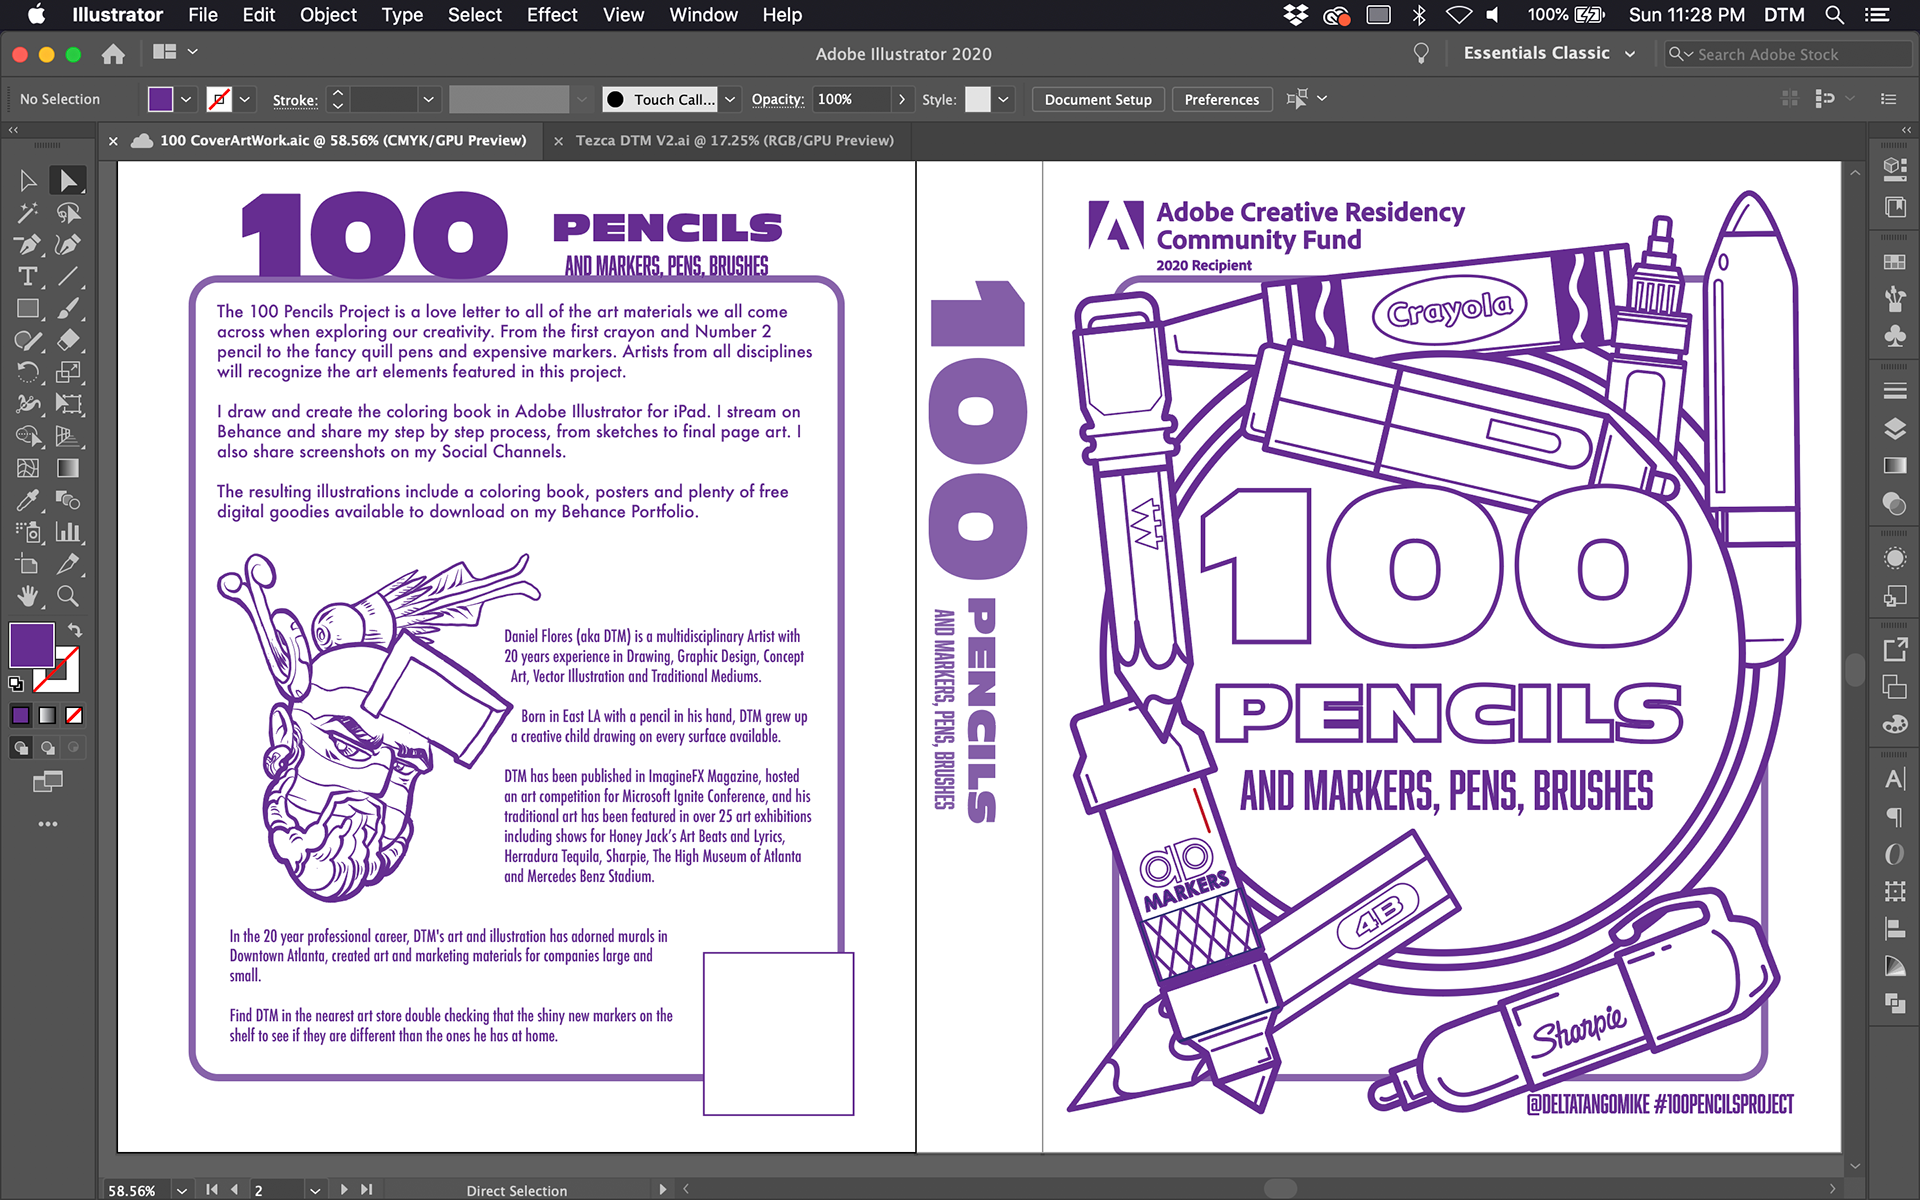
Task: Swap fill and stroke colors
Action: [75, 630]
